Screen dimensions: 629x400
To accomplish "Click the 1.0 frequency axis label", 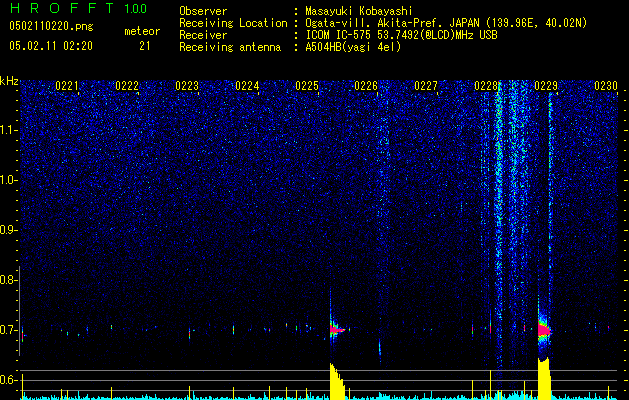I will [x=7, y=180].
